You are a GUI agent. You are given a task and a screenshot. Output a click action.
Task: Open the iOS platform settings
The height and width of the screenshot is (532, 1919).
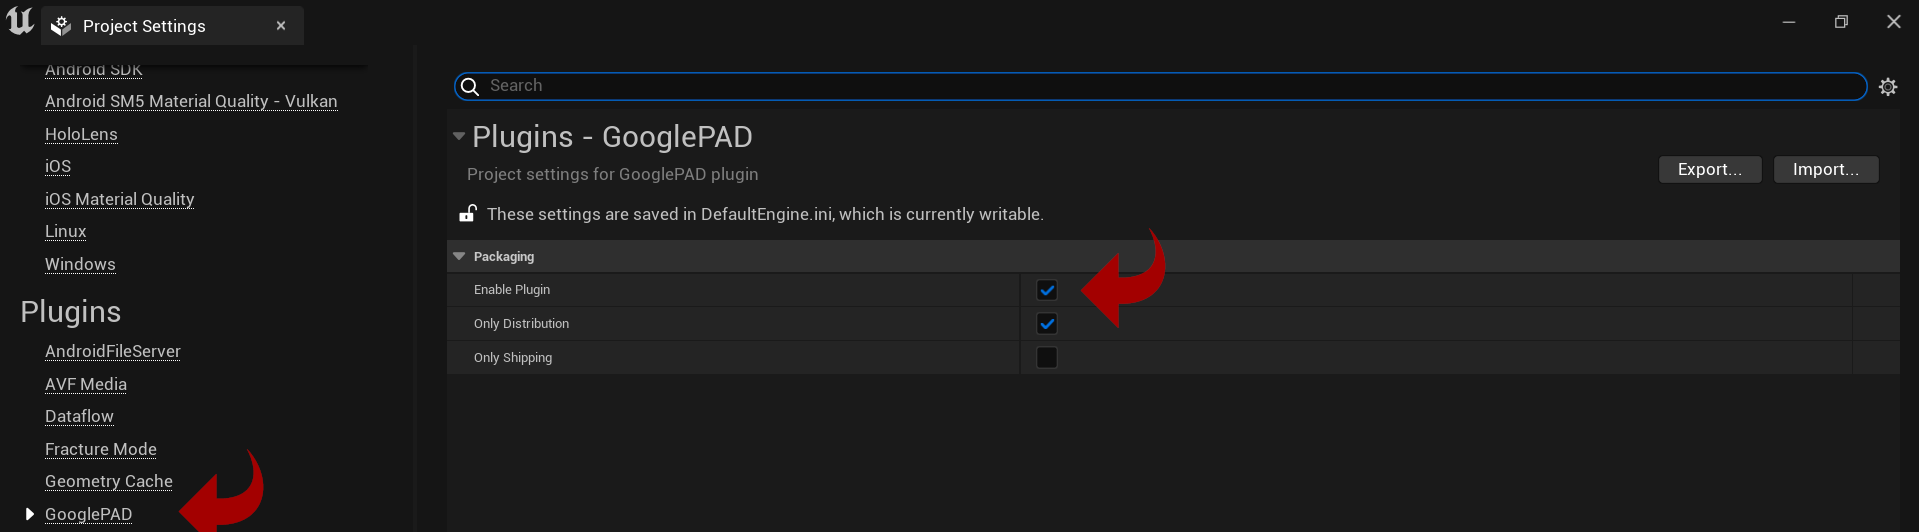coord(58,166)
